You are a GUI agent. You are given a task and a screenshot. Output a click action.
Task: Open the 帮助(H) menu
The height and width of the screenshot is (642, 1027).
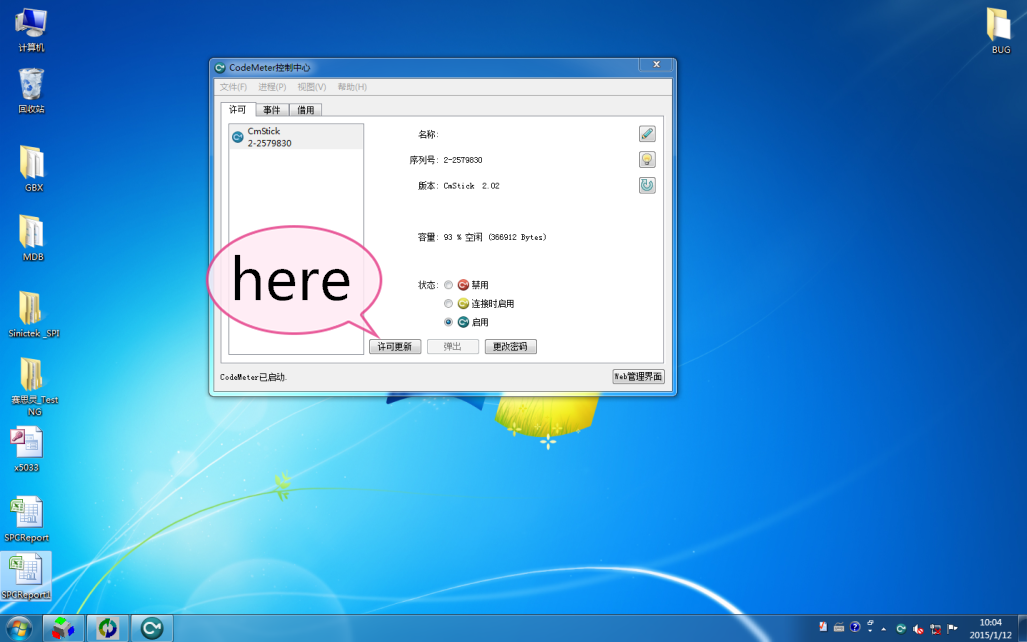click(x=352, y=87)
